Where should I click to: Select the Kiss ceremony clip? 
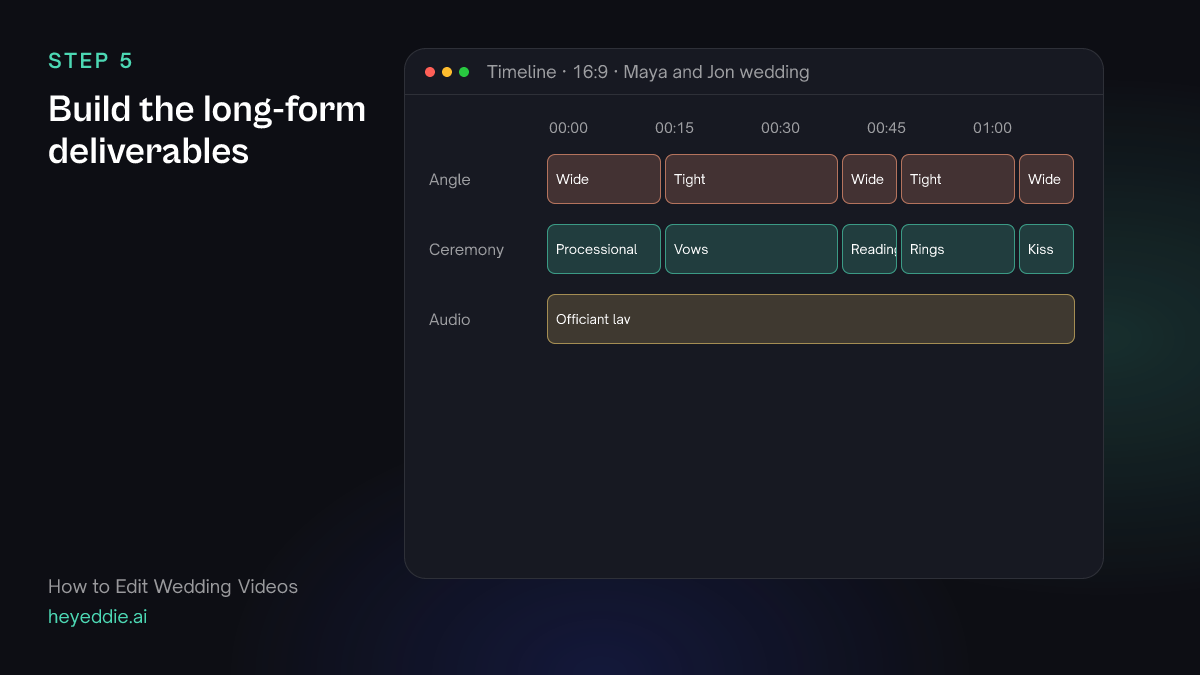tap(1046, 249)
